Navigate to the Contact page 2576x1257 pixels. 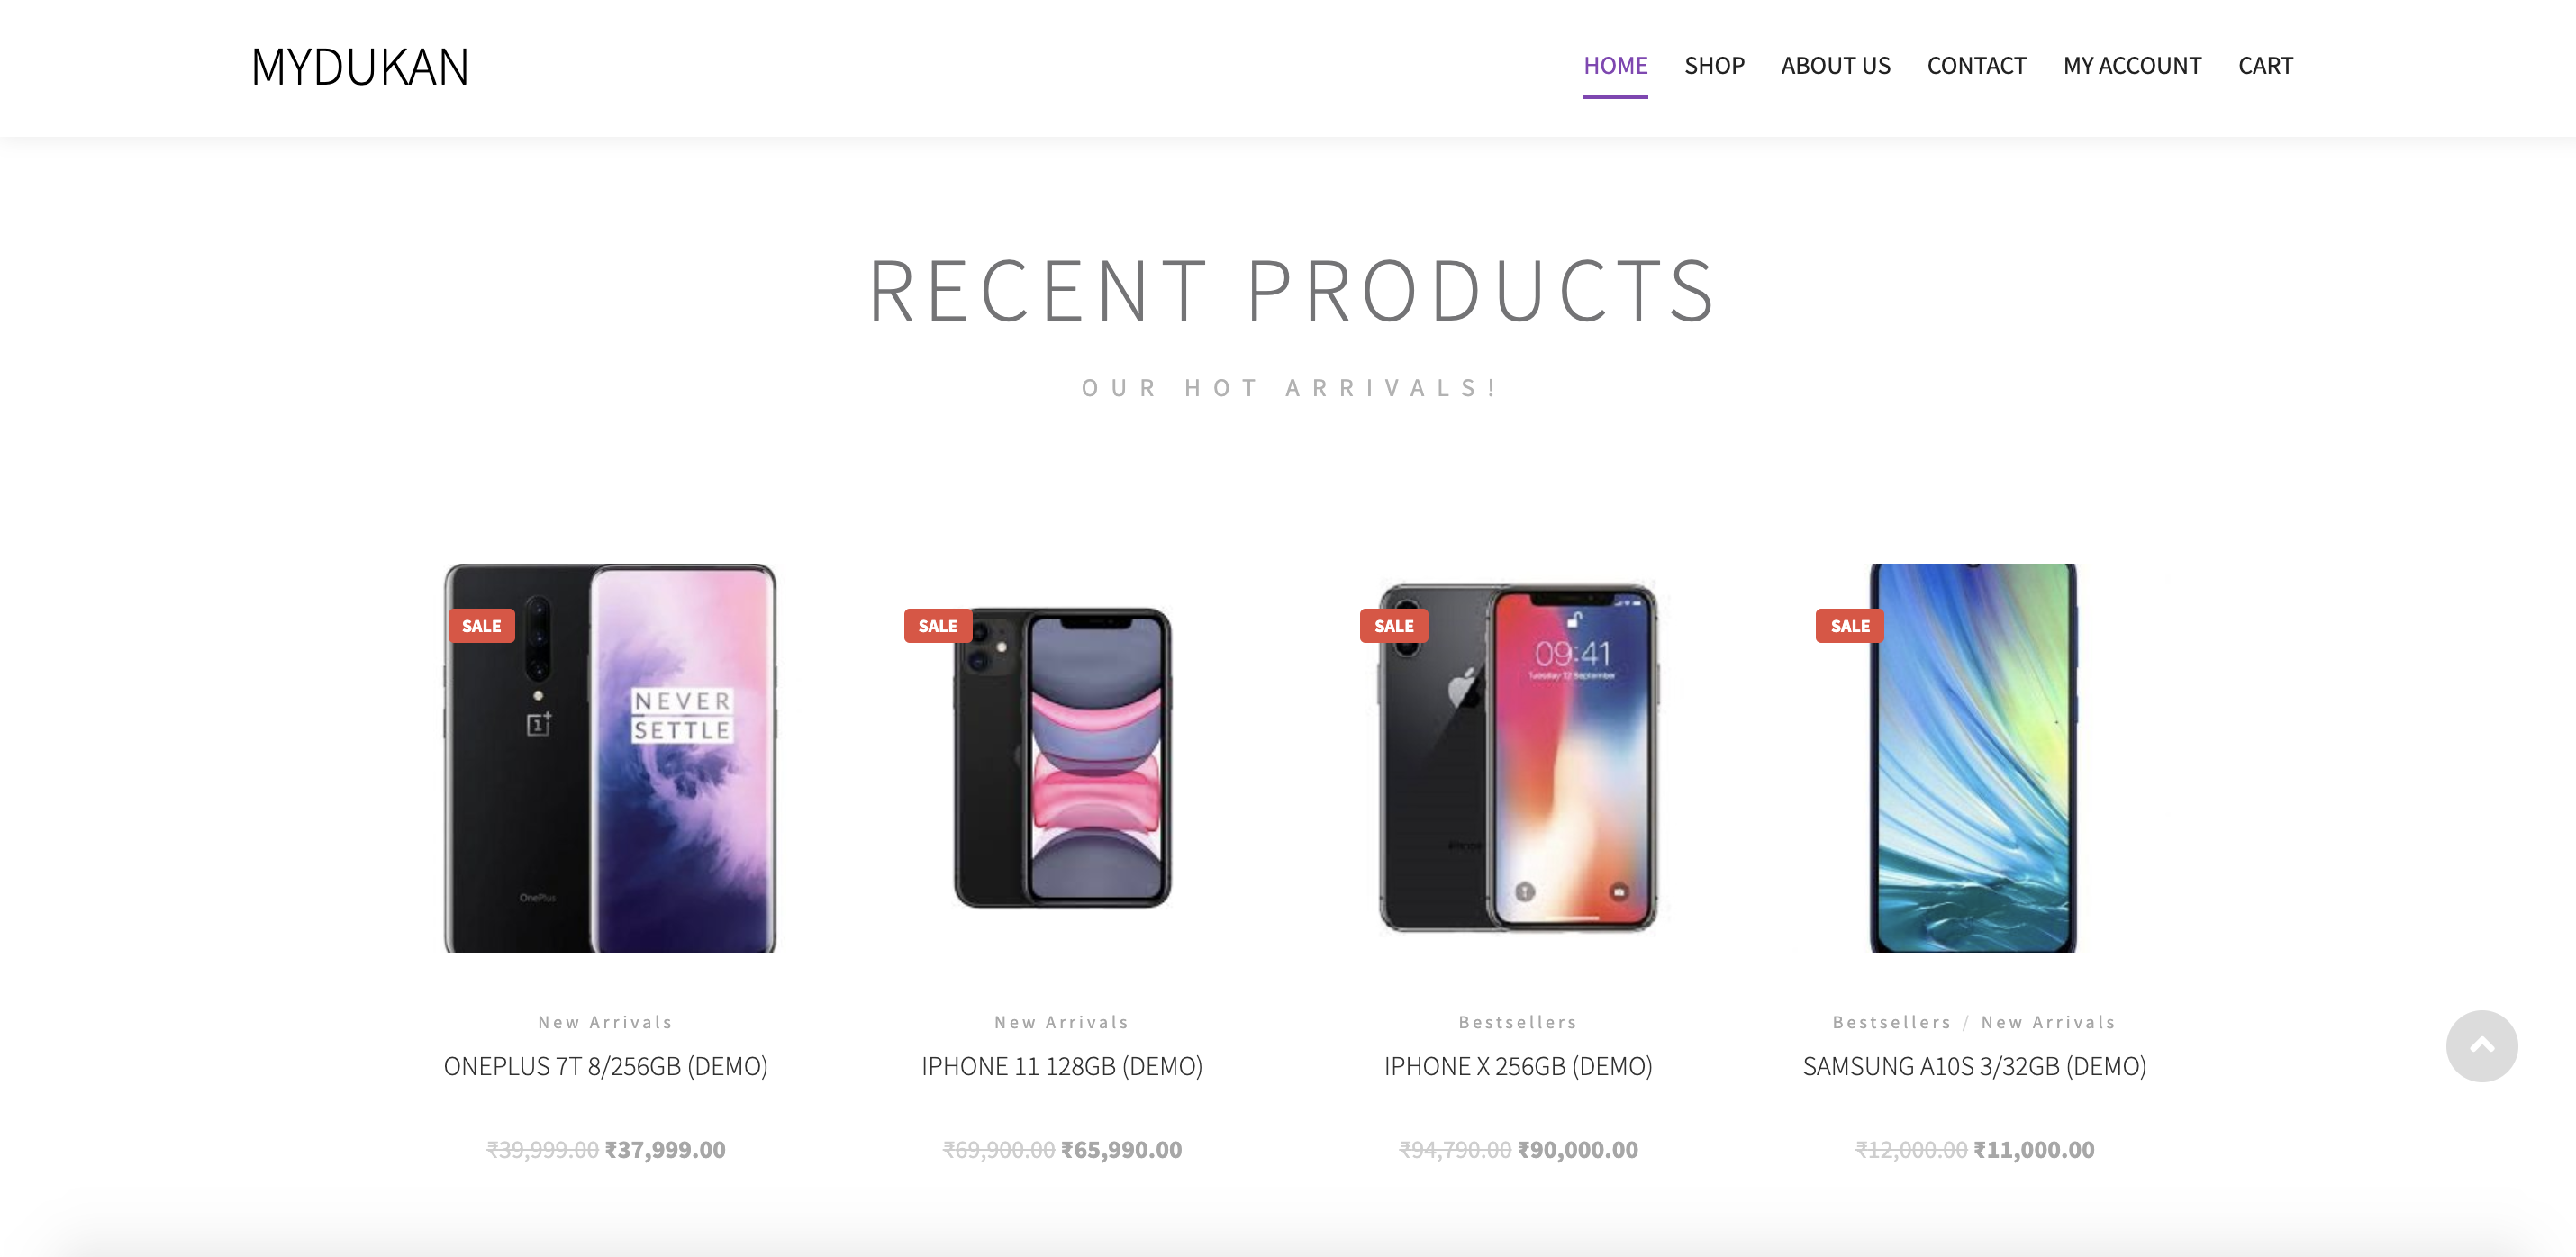[x=1976, y=66]
